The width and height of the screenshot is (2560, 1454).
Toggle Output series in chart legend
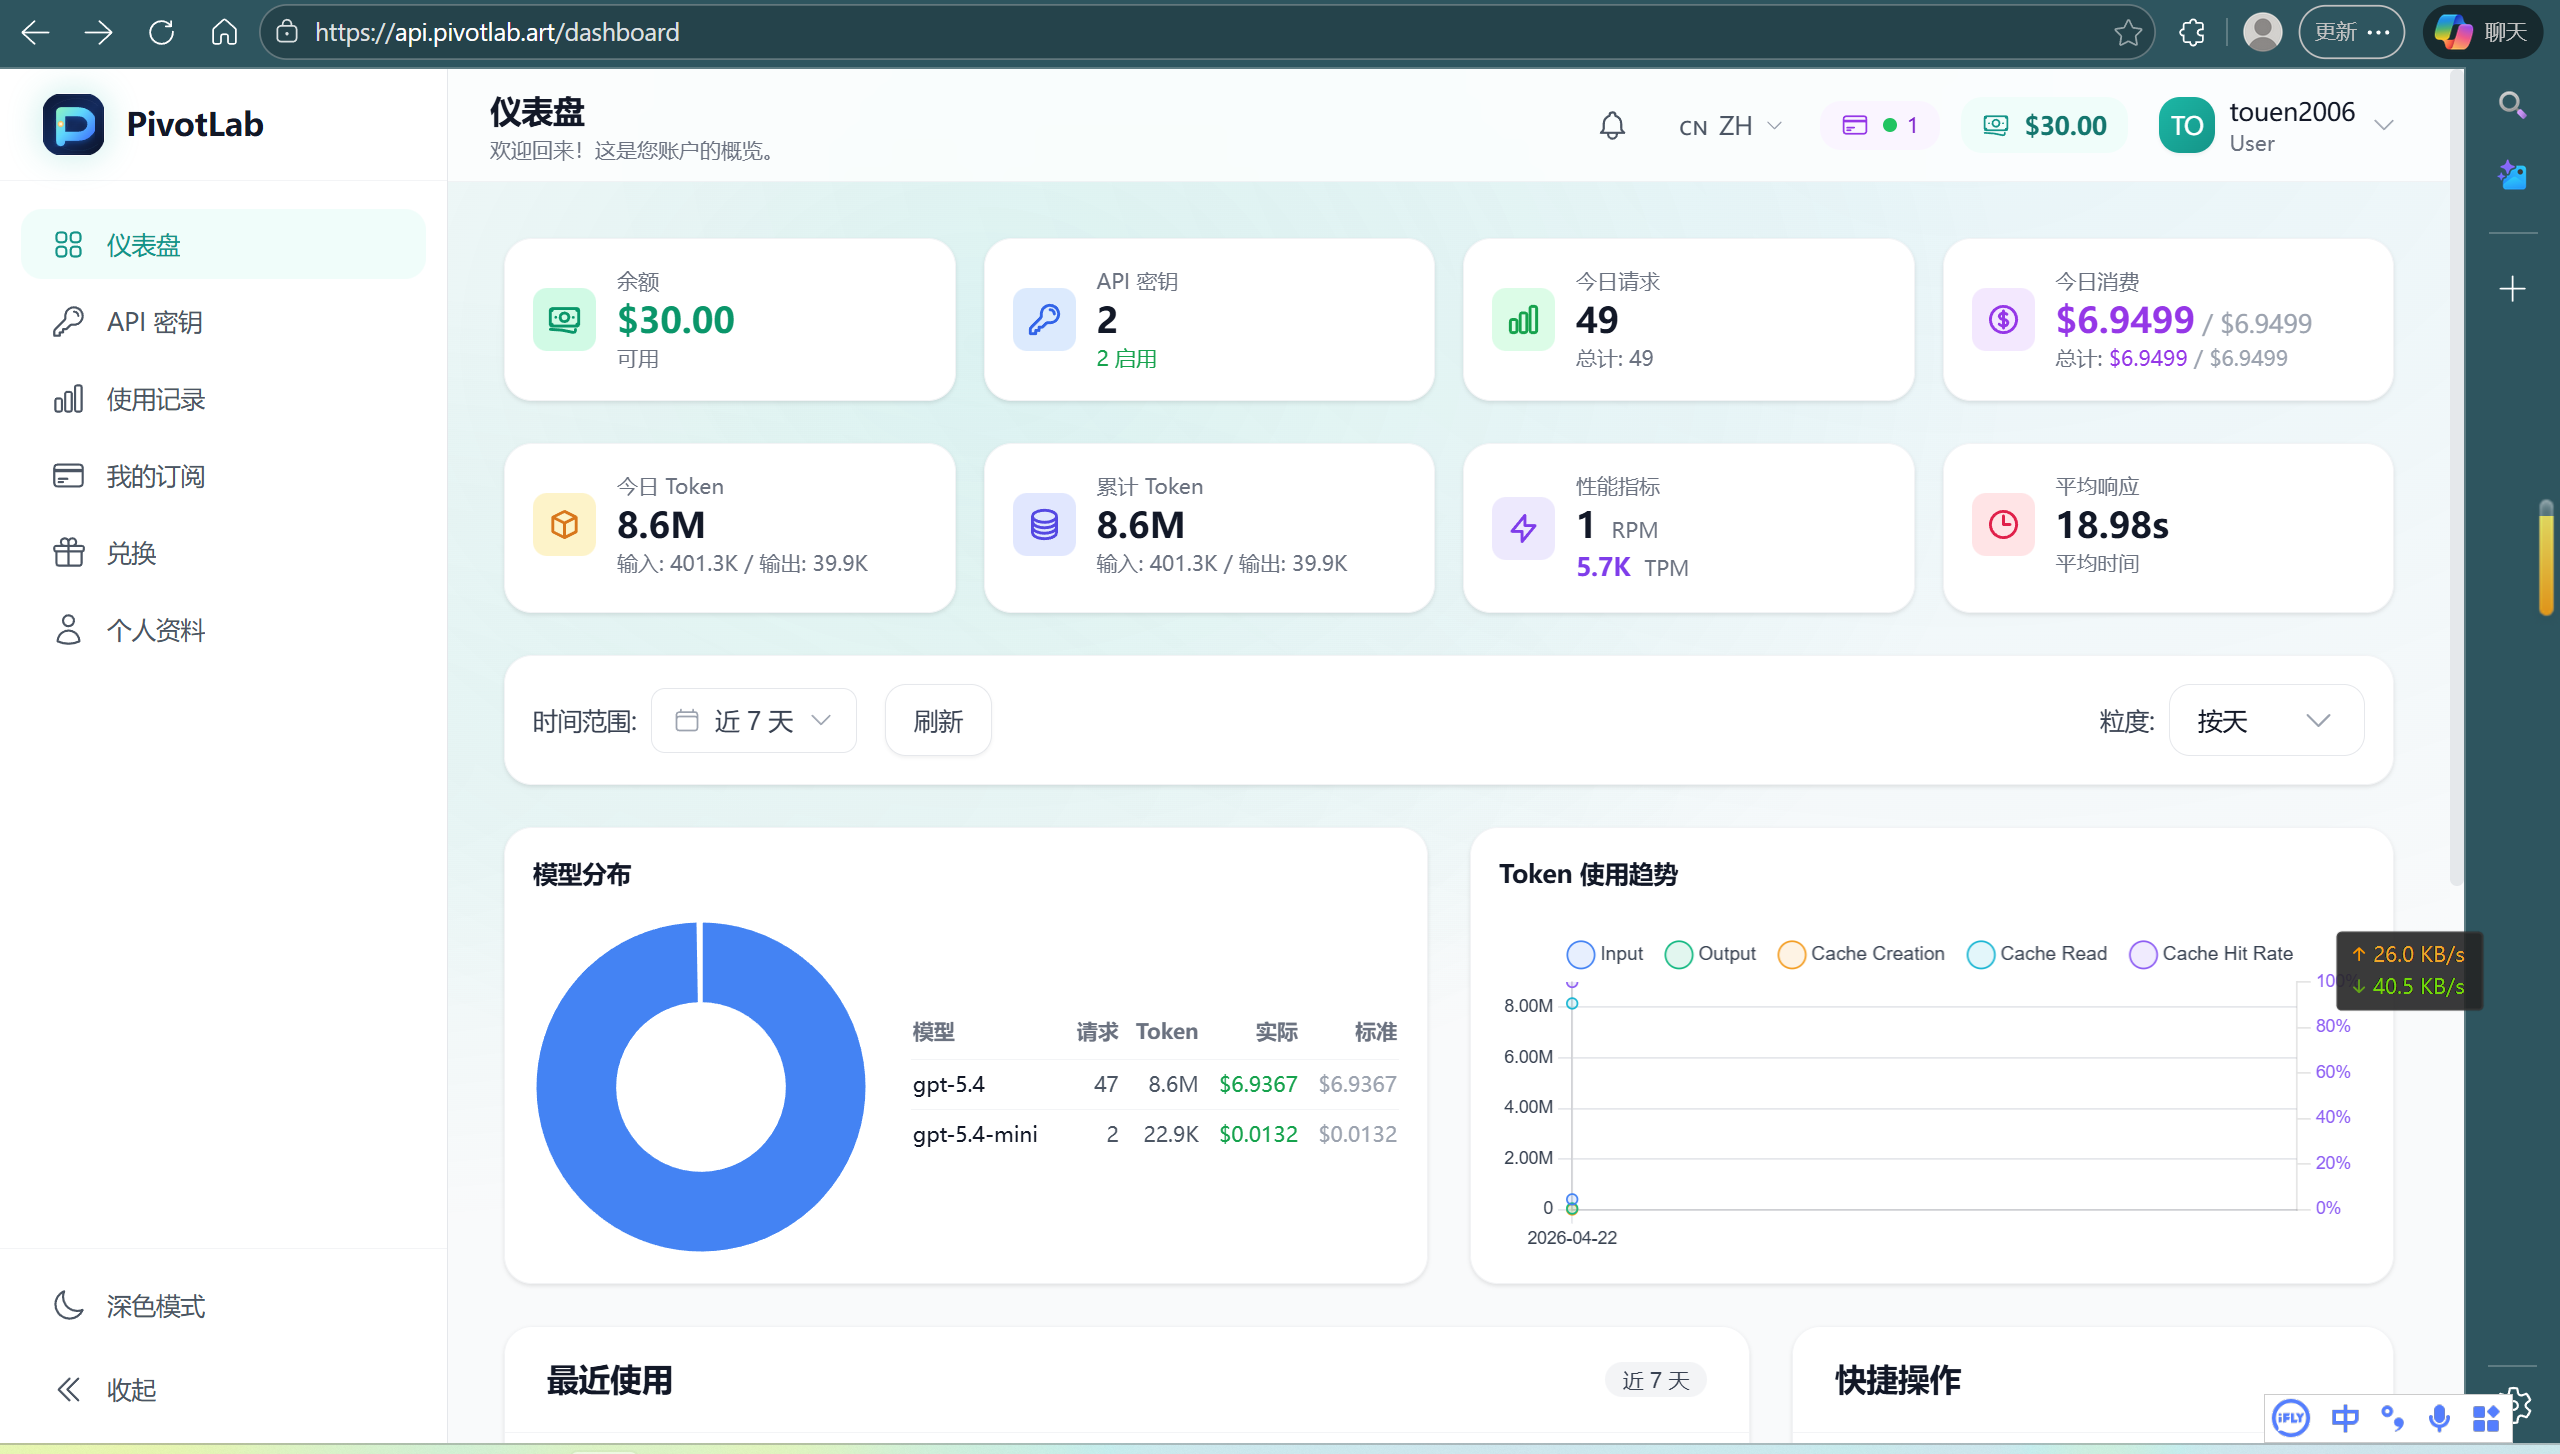click(x=1710, y=954)
